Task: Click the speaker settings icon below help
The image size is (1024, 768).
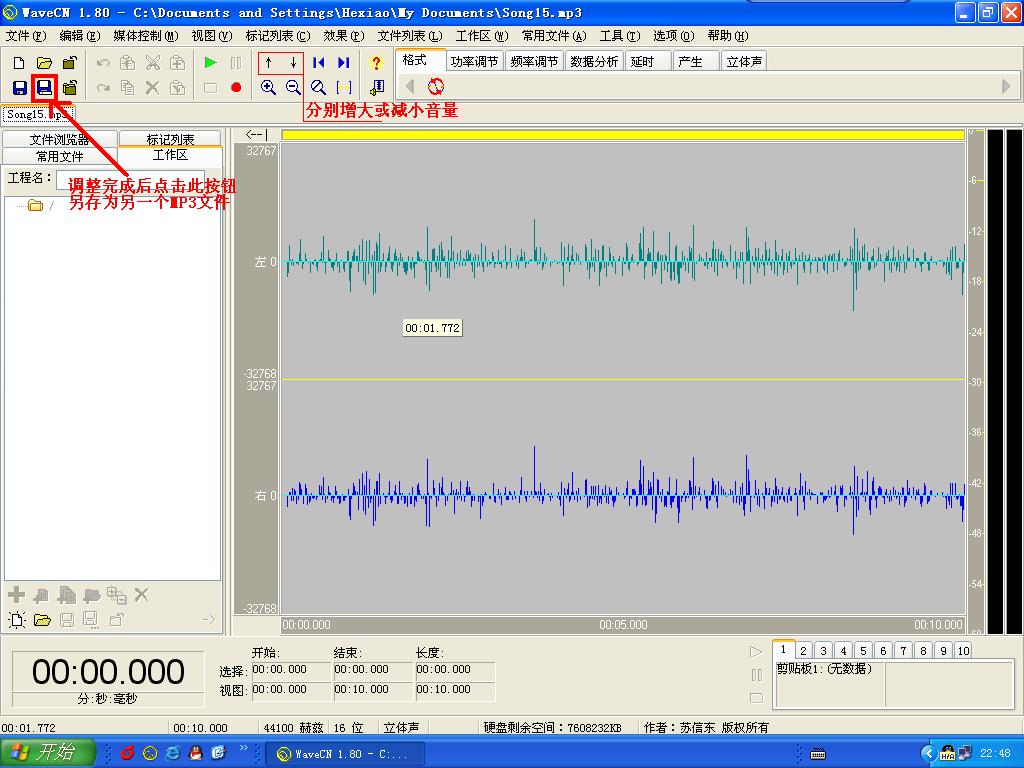Action: 376,88
